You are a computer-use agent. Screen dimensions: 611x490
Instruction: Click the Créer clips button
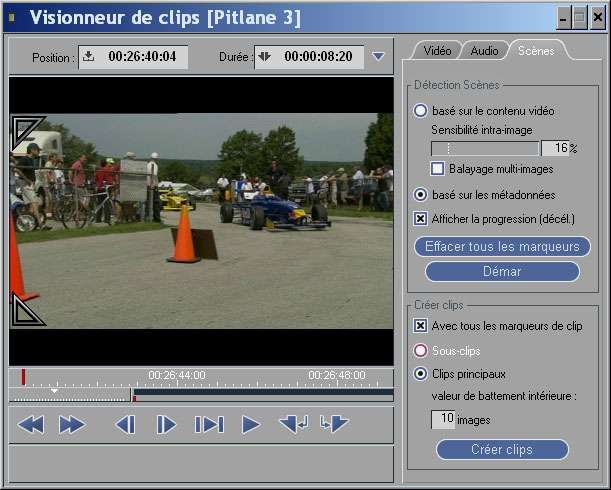502,449
